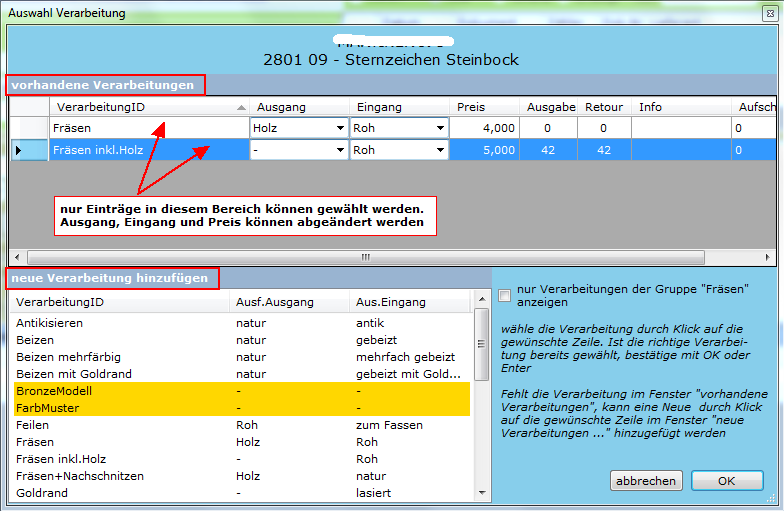The image size is (784, 511).
Task: Click the OK button
Action: click(x=727, y=481)
